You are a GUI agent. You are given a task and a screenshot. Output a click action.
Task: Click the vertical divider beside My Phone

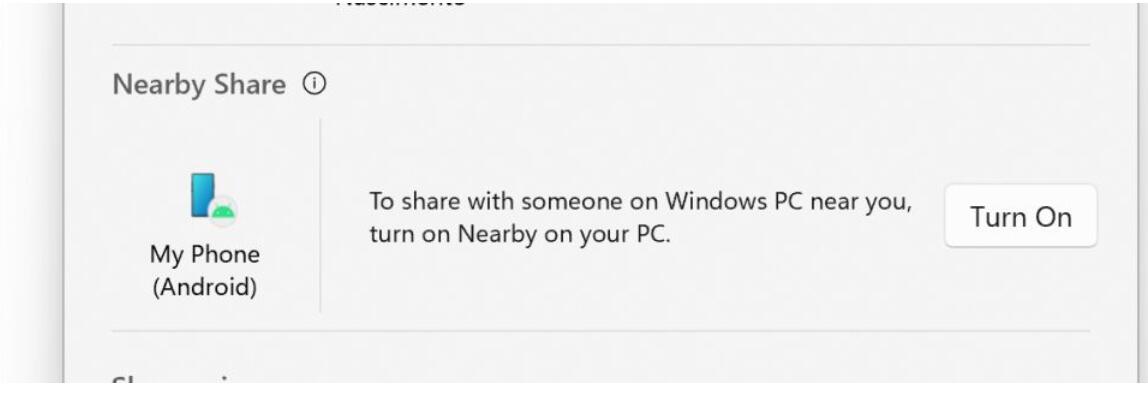(x=321, y=216)
